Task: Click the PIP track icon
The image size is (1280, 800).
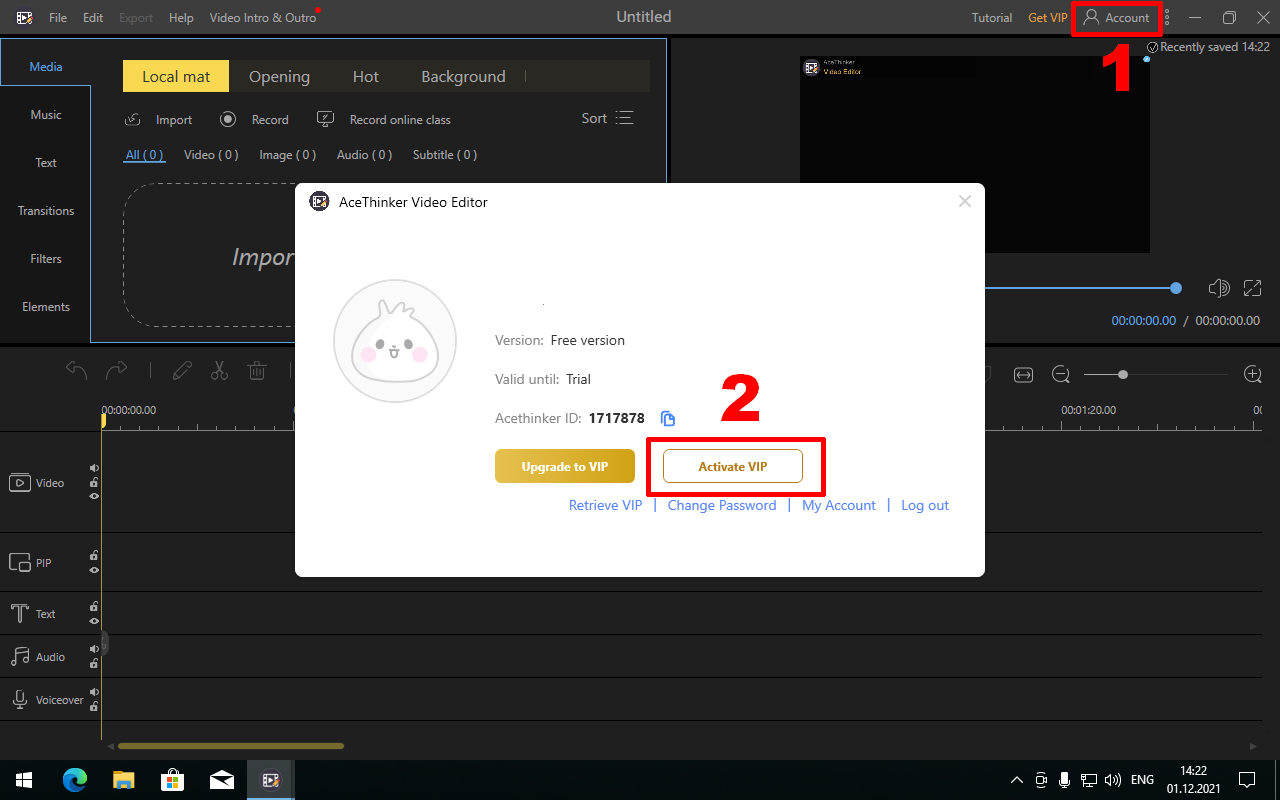Action: tap(20, 563)
